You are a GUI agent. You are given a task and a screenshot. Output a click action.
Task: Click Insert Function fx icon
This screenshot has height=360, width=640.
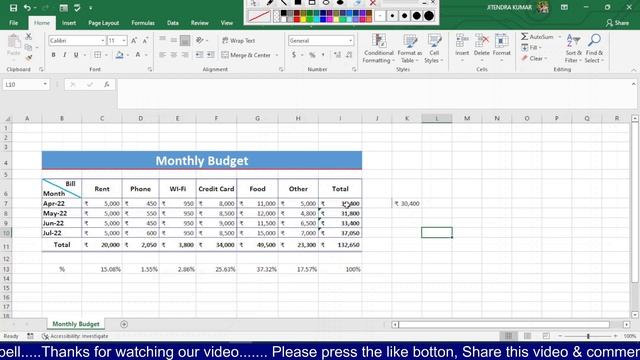107,84
